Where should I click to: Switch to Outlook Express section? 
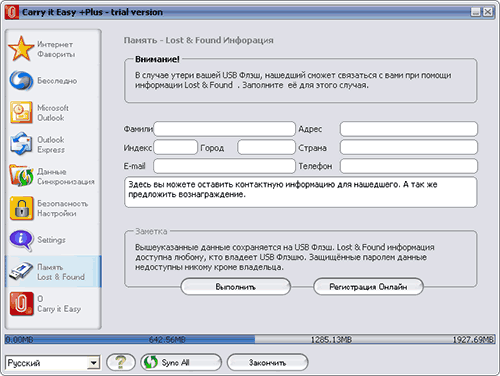coord(51,145)
